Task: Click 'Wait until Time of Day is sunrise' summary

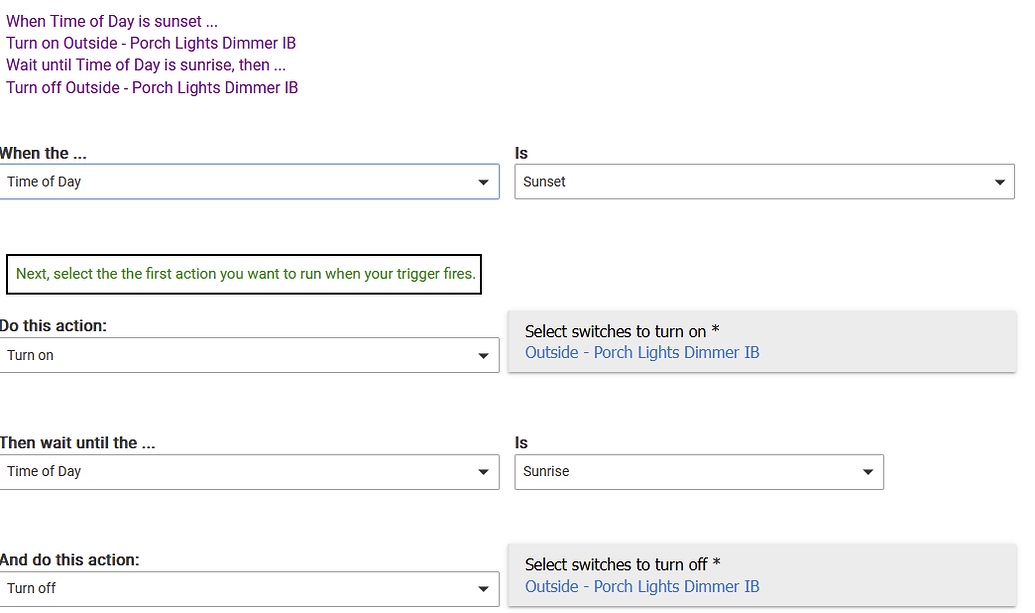Action: pos(146,65)
